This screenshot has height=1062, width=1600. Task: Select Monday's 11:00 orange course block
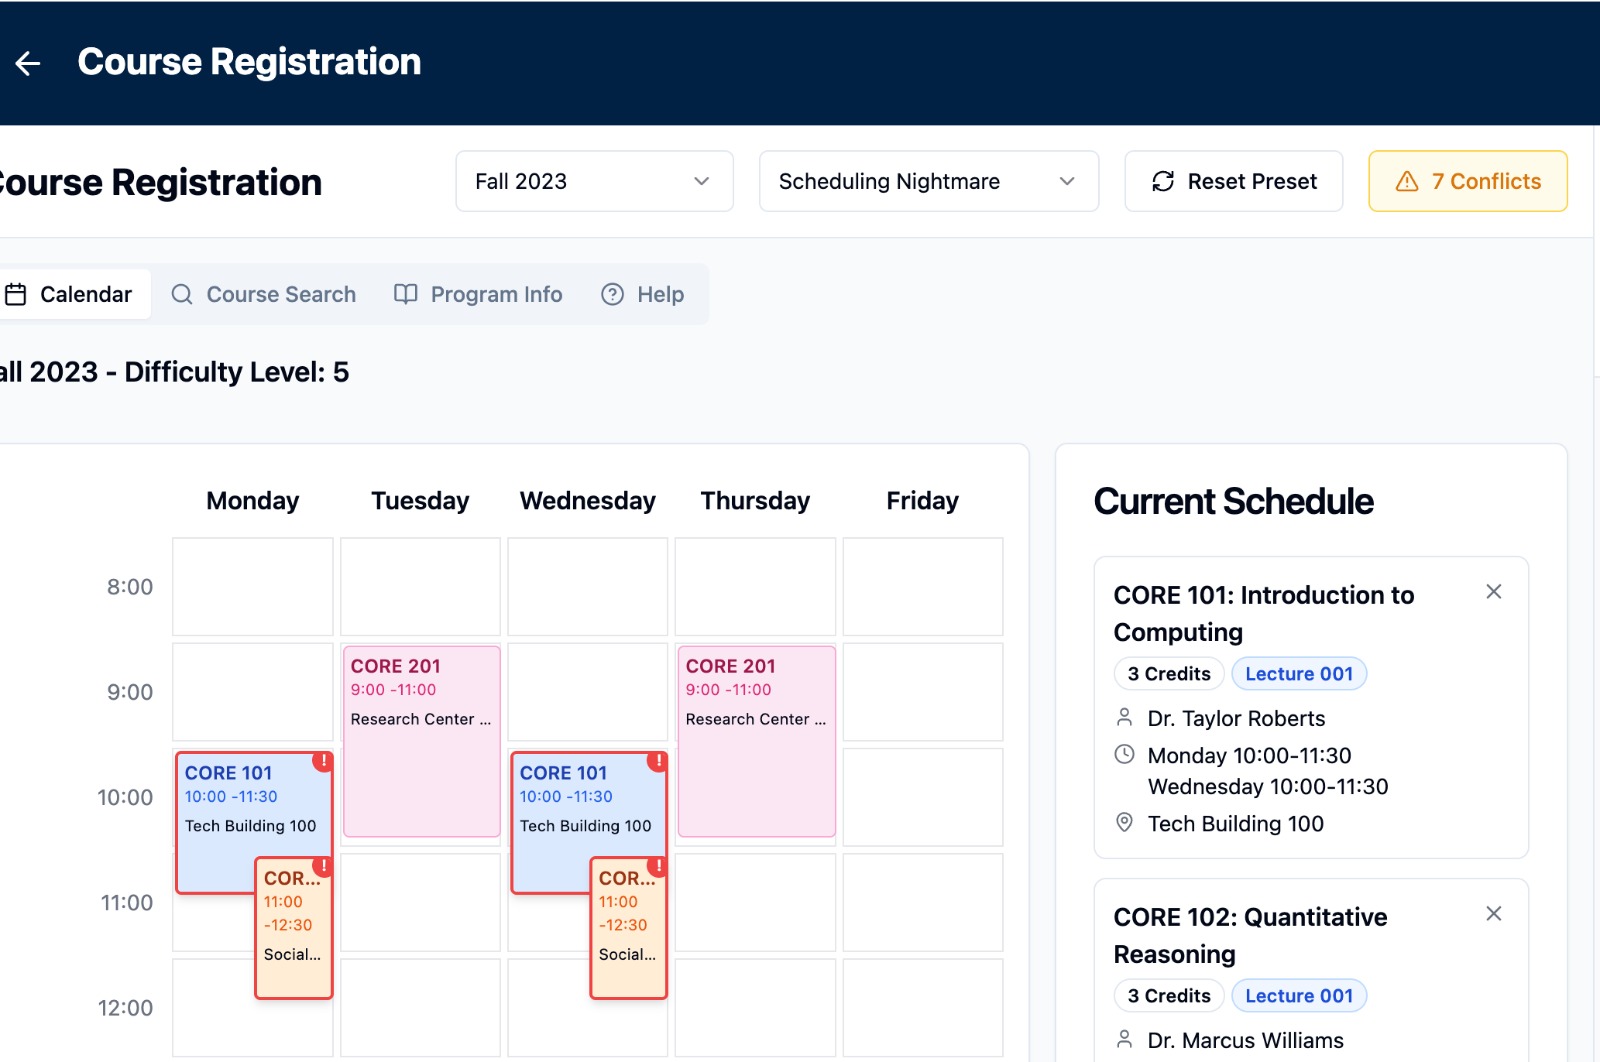click(293, 928)
